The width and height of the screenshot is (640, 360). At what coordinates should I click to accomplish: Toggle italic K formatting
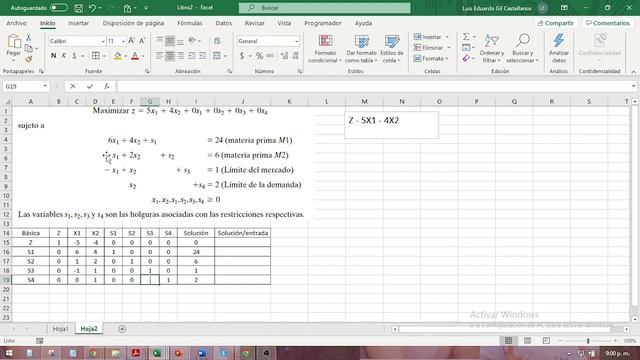click(64, 56)
